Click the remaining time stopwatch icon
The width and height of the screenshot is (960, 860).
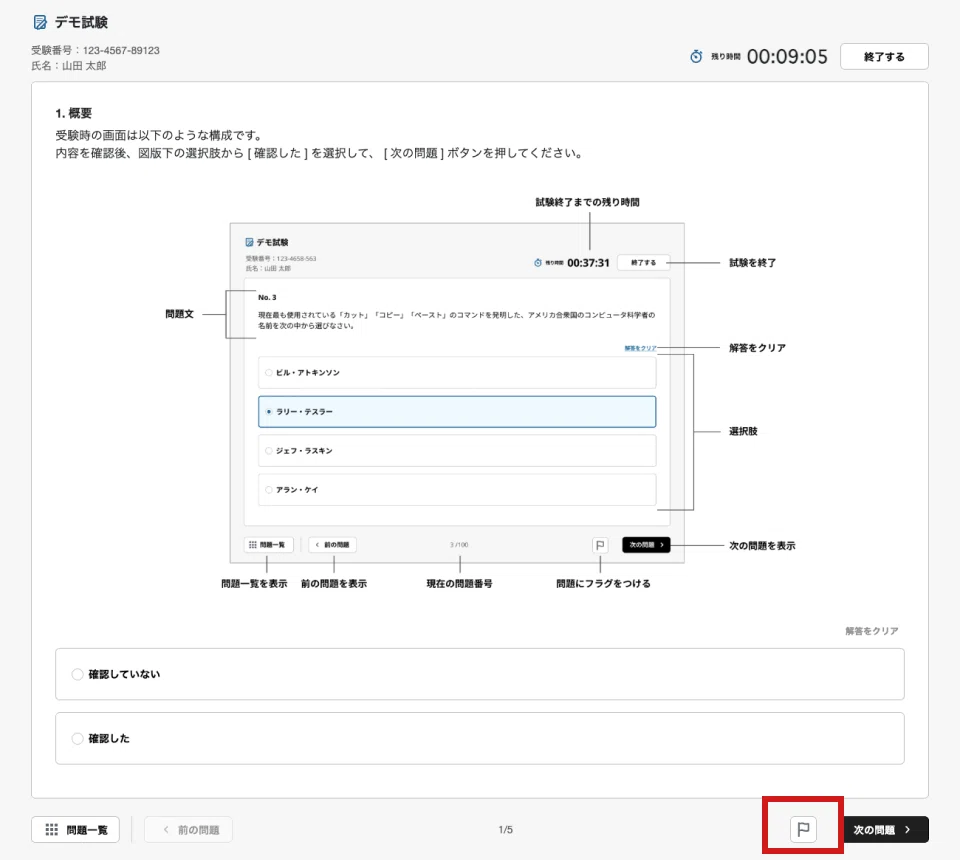(696, 56)
